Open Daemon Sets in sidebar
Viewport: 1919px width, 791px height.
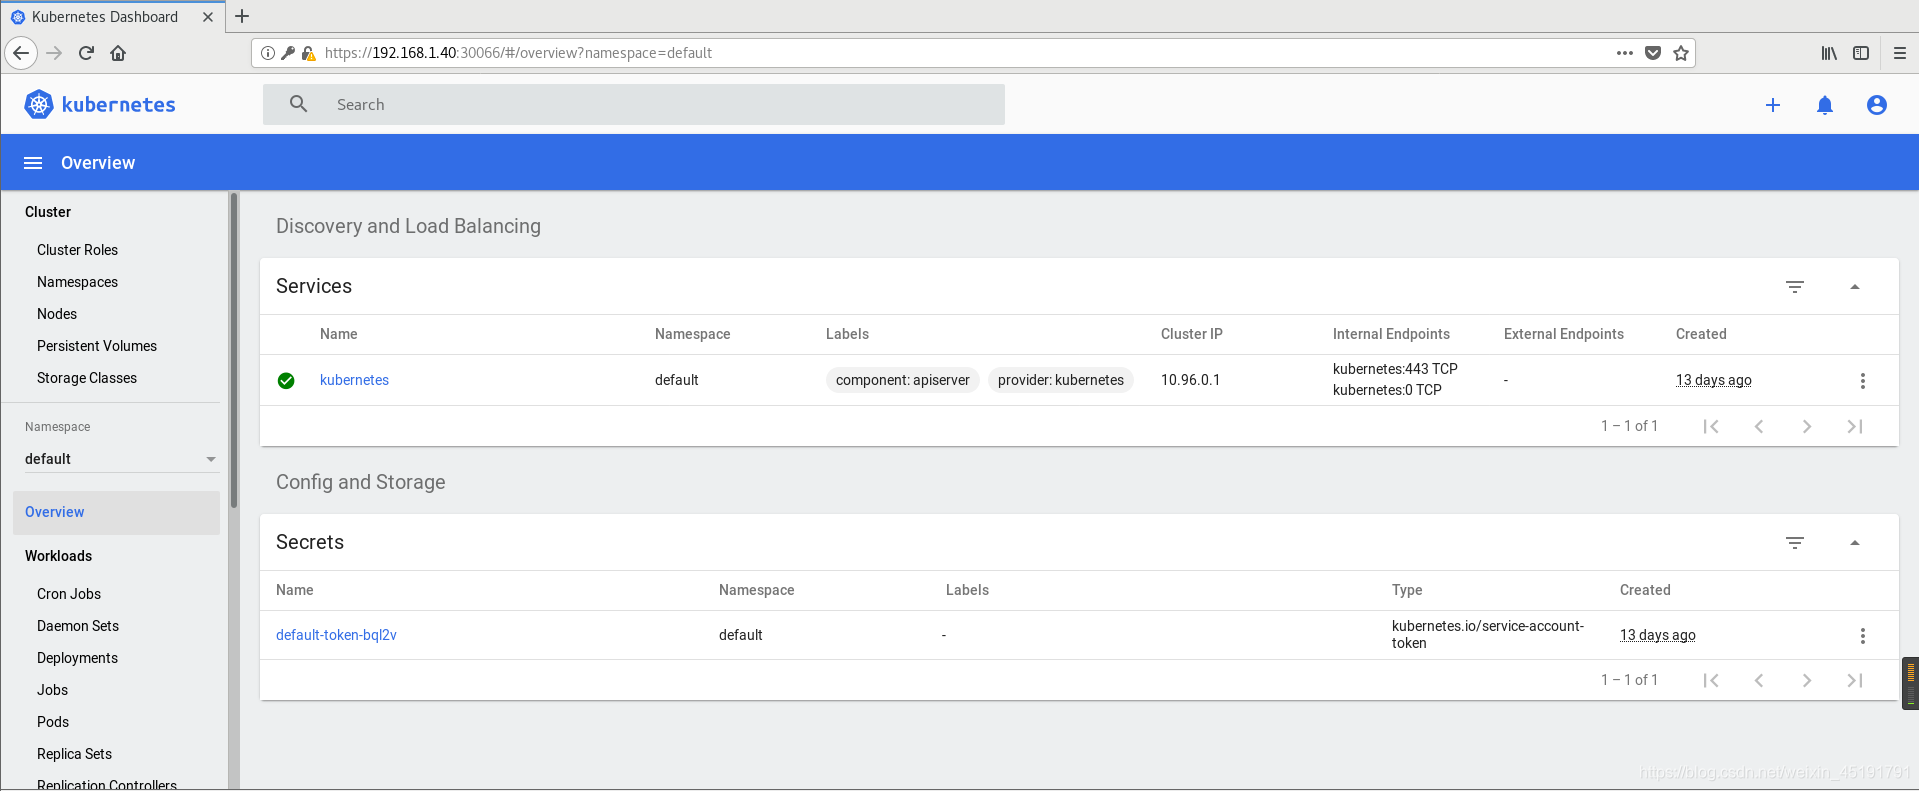(78, 626)
